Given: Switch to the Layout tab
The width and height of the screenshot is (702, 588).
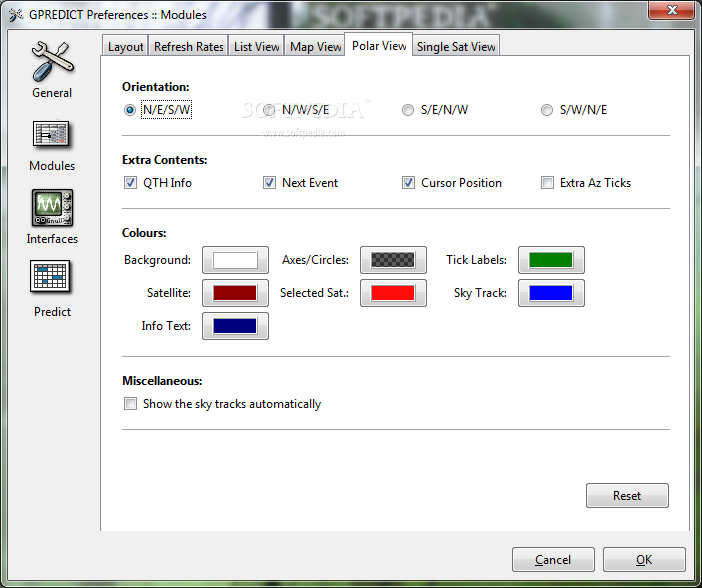Looking at the screenshot, I should point(125,46).
